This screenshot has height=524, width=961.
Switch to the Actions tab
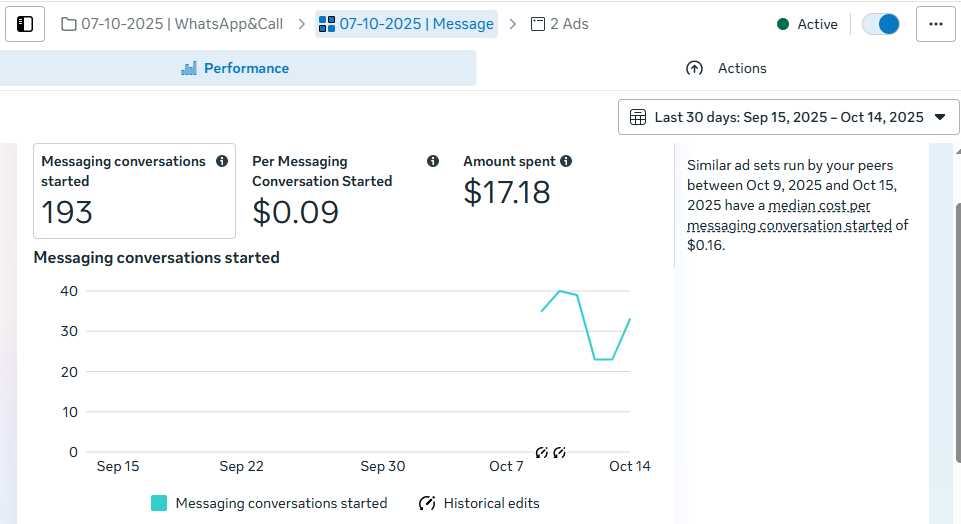coord(727,68)
